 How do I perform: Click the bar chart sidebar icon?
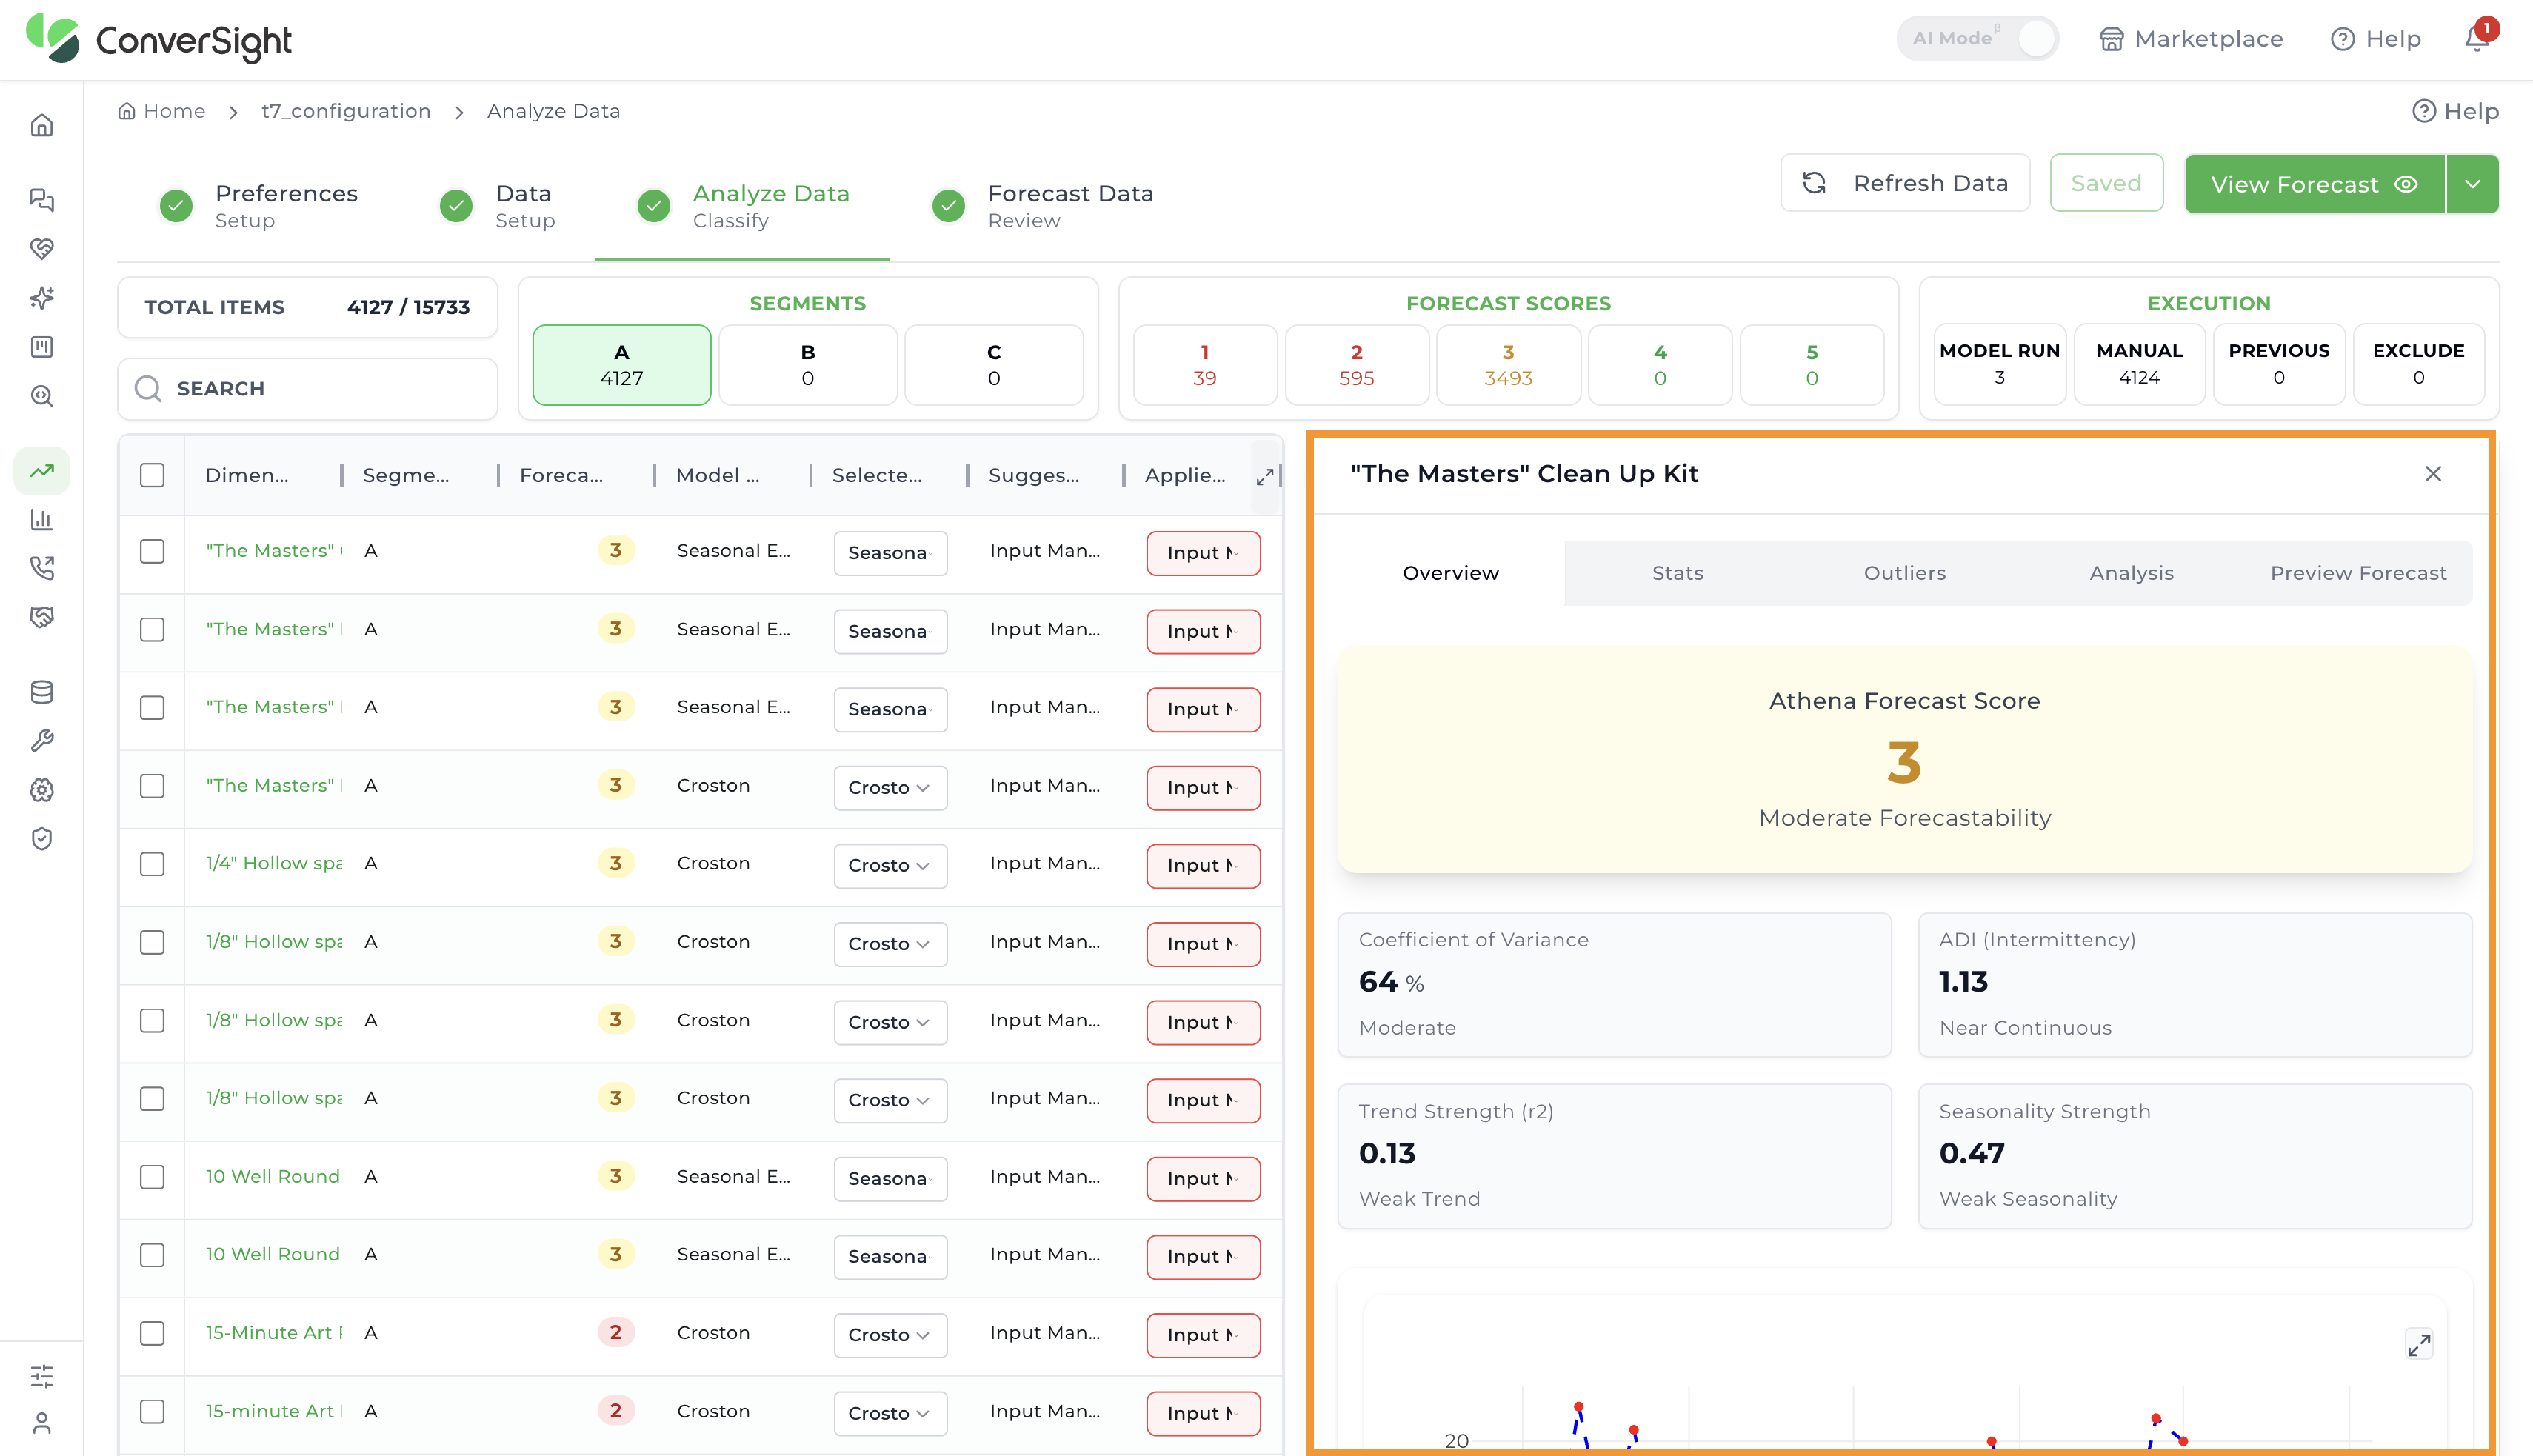(x=42, y=520)
